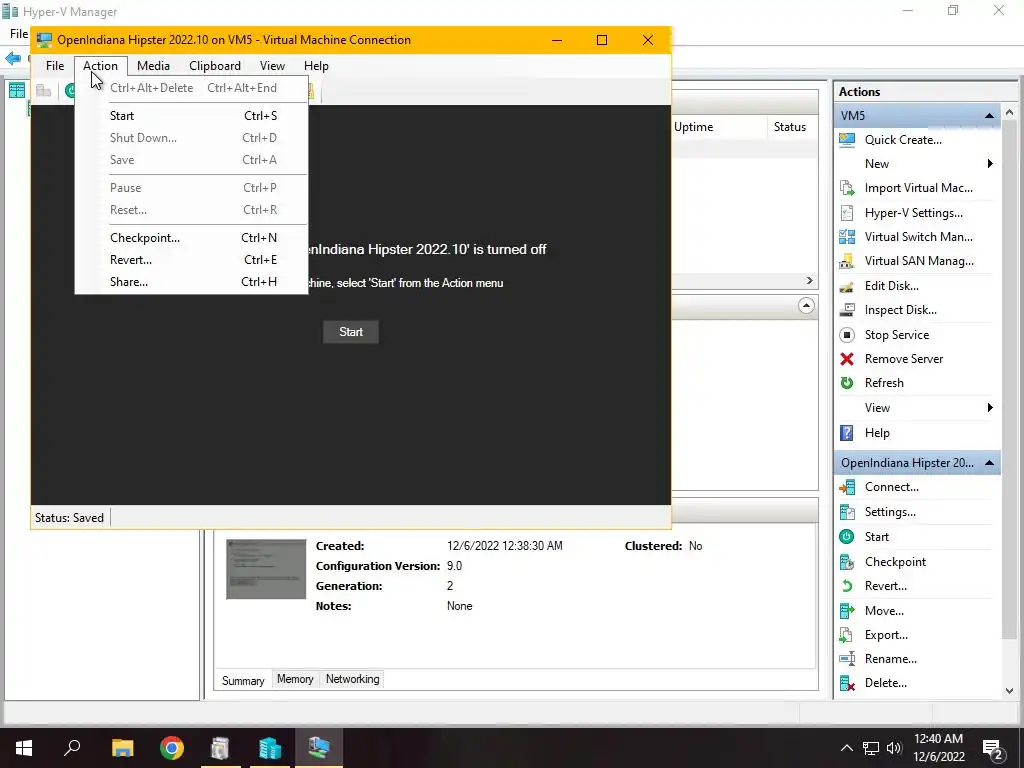This screenshot has width=1024, height=768.
Task: Click the Rename icon in Actions pane
Action: tap(846, 659)
